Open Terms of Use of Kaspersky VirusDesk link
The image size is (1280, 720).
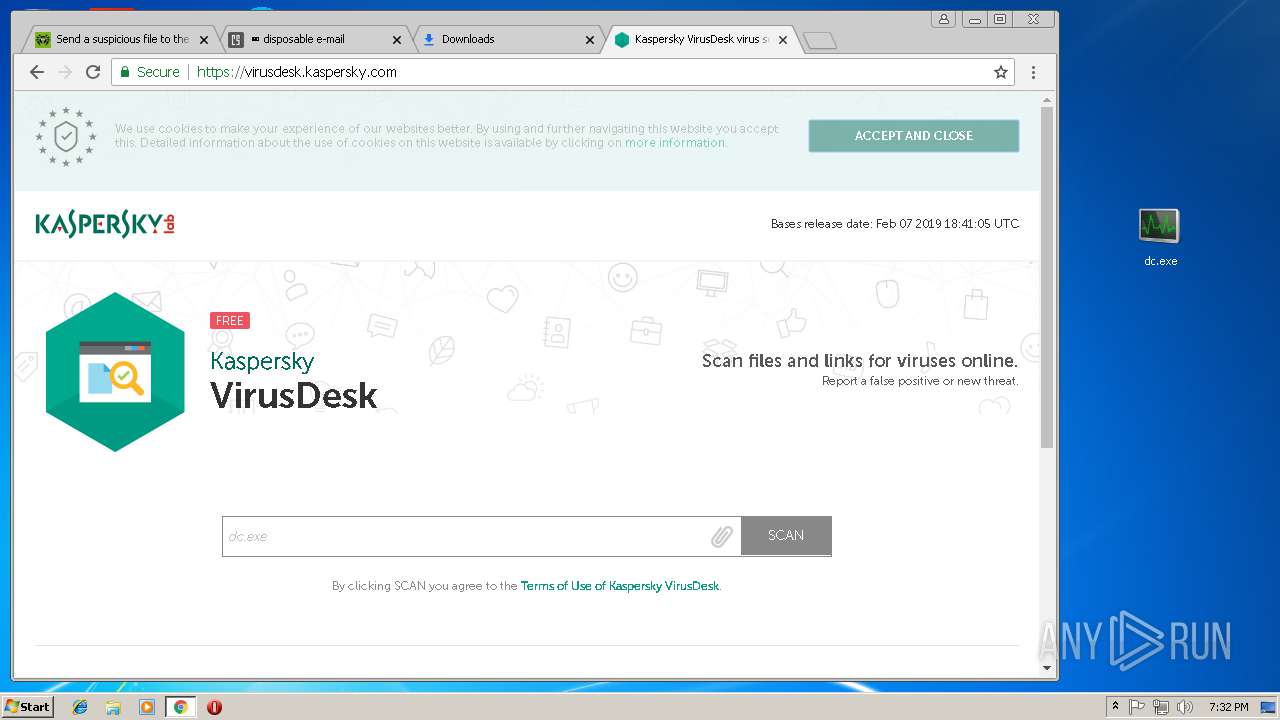click(x=619, y=586)
